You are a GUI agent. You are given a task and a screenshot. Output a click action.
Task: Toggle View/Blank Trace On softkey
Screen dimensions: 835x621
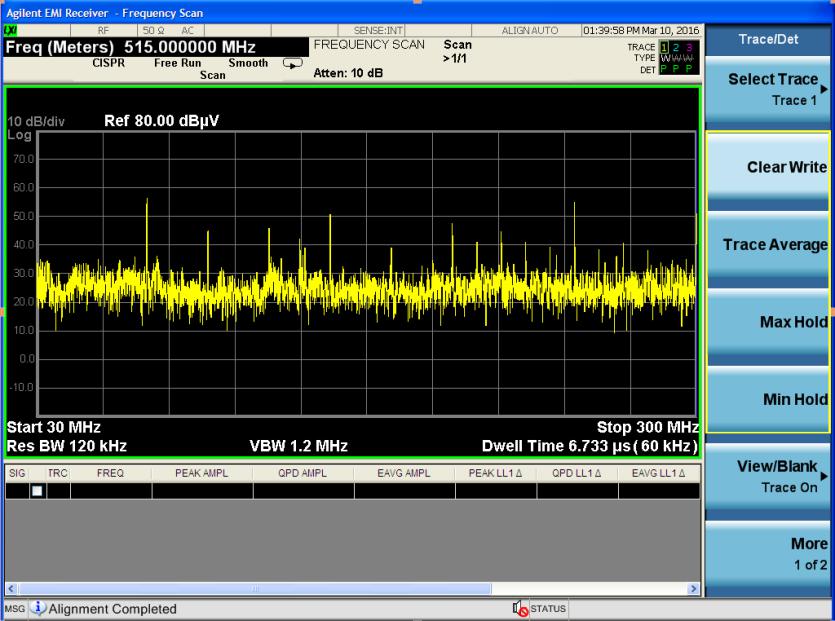coord(770,477)
